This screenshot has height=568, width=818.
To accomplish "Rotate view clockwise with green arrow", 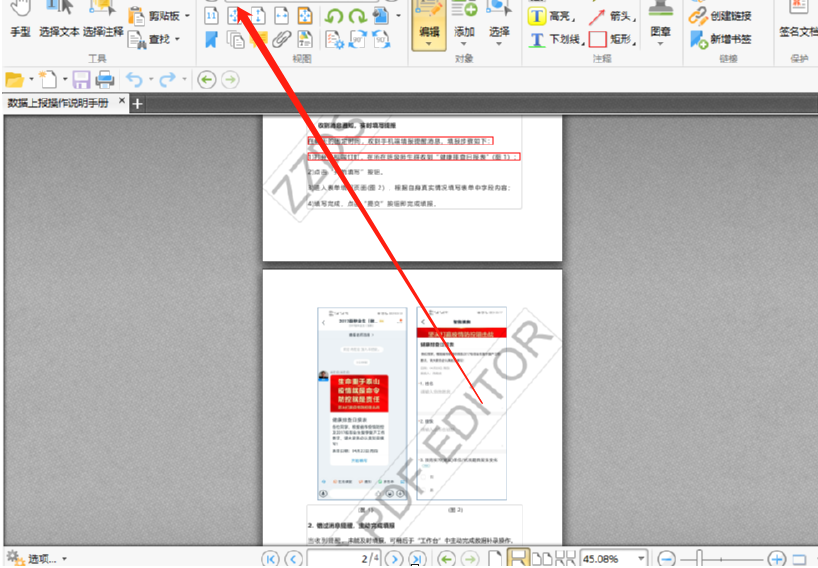I will (x=357, y=16).
